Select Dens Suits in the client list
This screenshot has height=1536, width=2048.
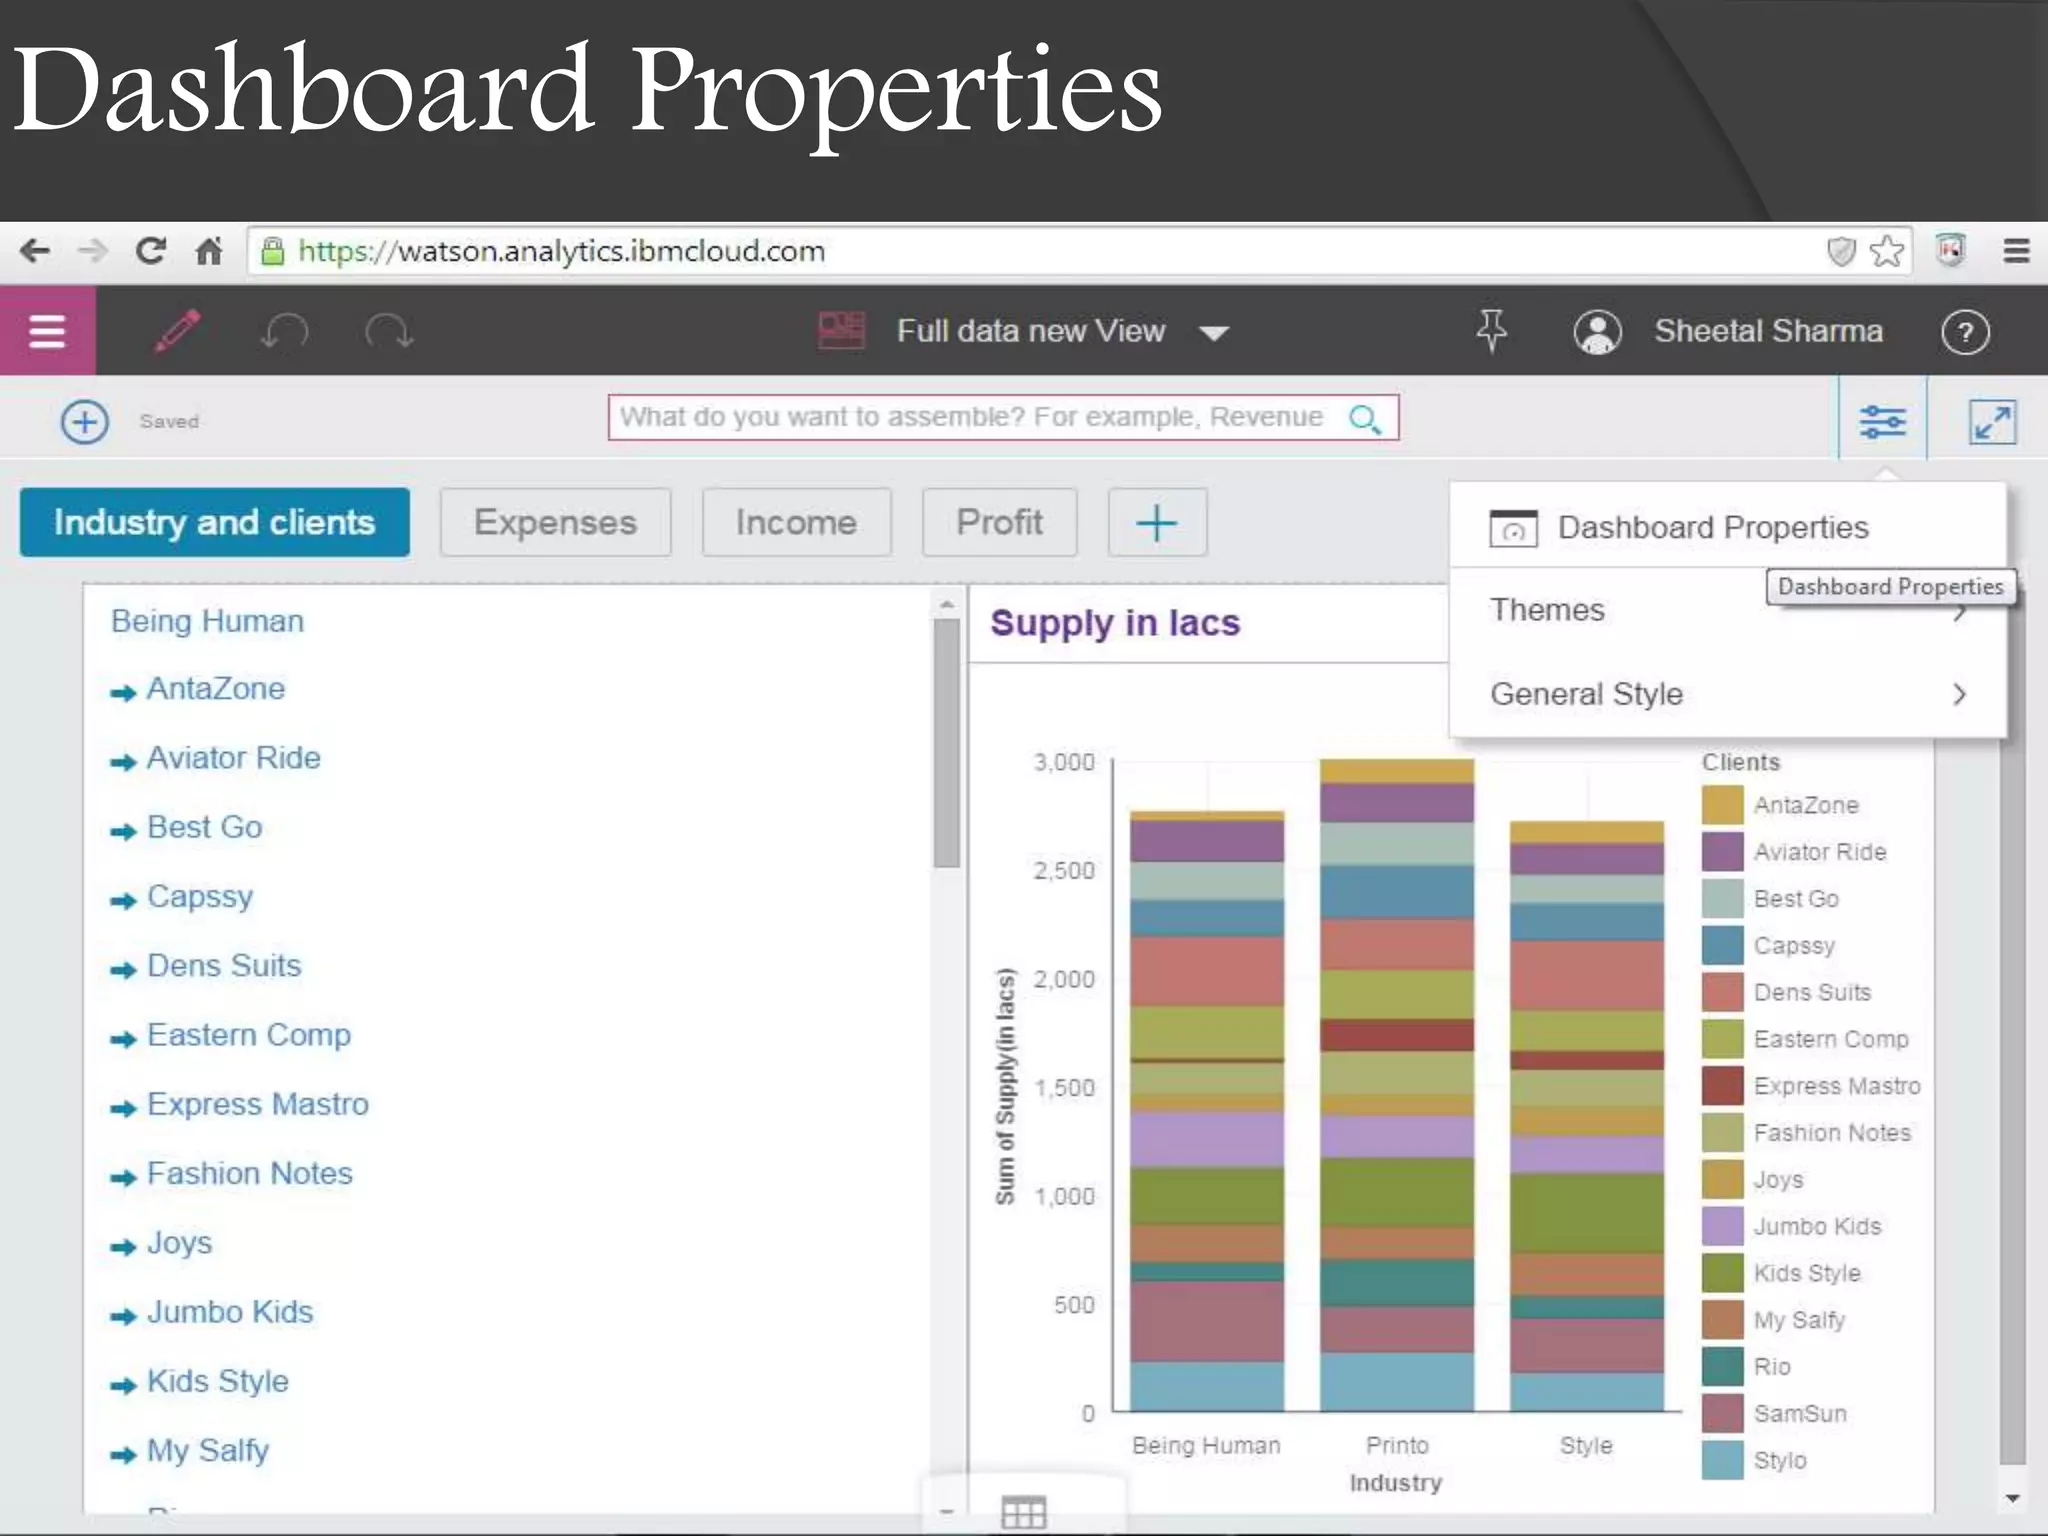[x=223, y=966]
